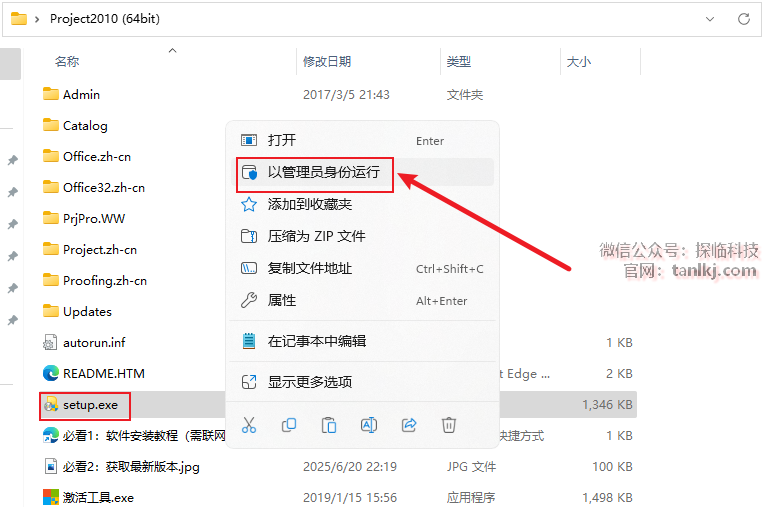
Task: Click the folder icon in address bar
Action: click(19, 19)
